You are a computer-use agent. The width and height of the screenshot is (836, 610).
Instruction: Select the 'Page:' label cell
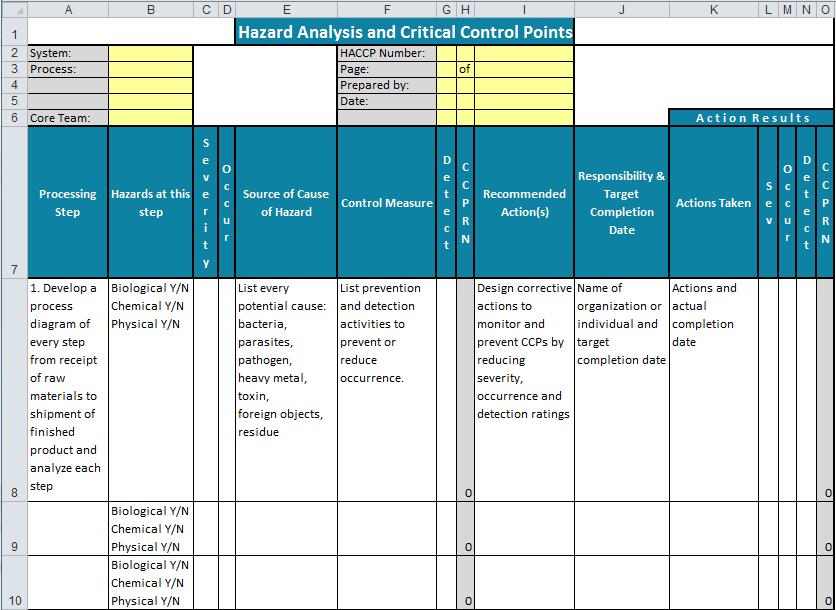[x=387, y=69]
